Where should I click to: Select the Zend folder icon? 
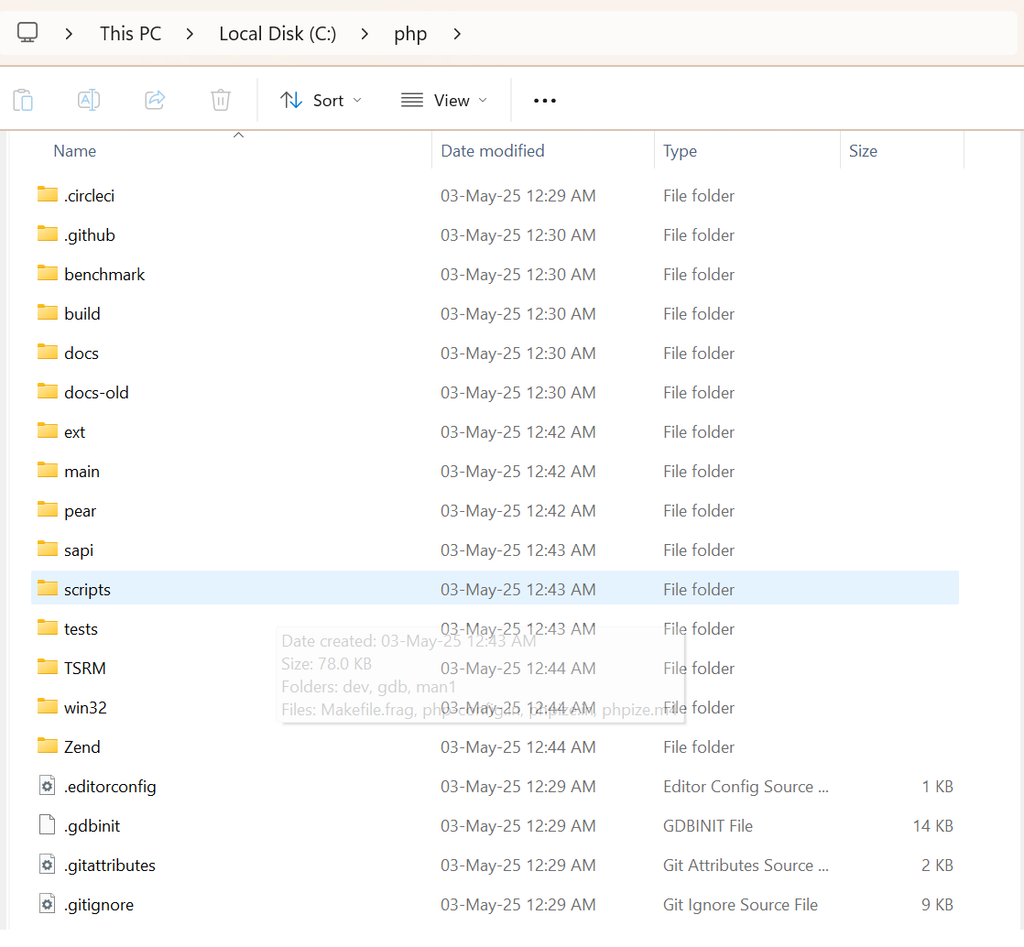point(47,746)
